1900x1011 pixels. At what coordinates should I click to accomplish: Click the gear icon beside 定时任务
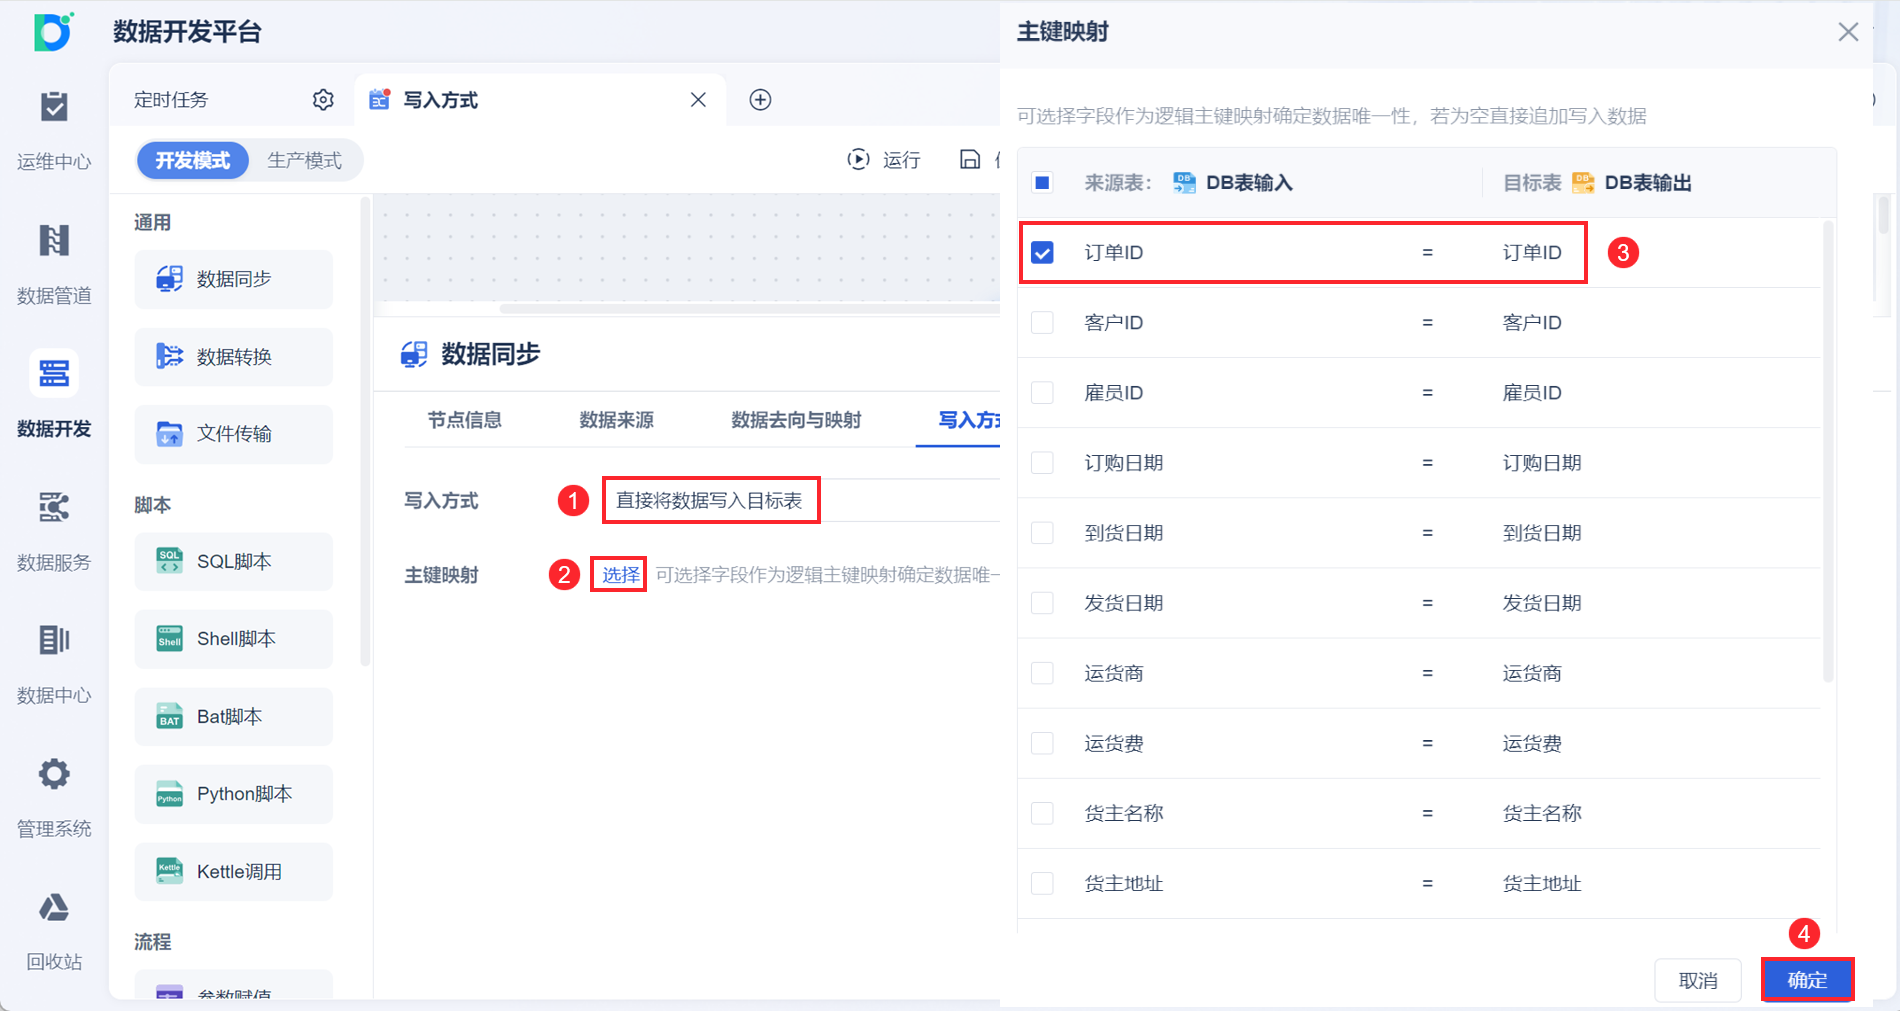(323, 100)
